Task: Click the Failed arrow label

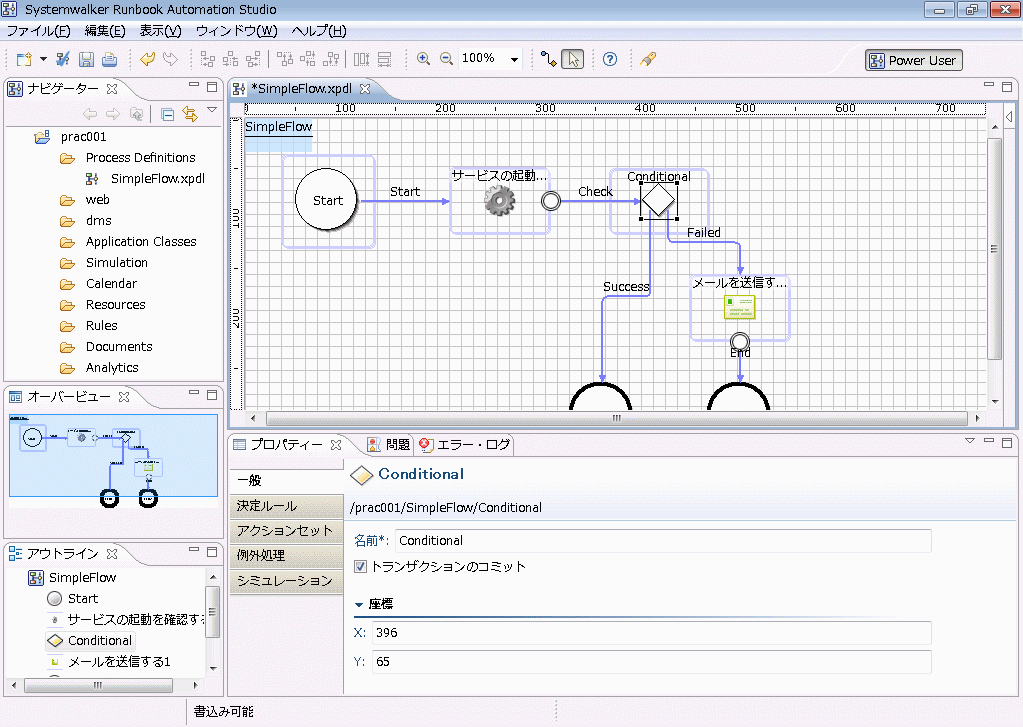Action: click(703, 233)
